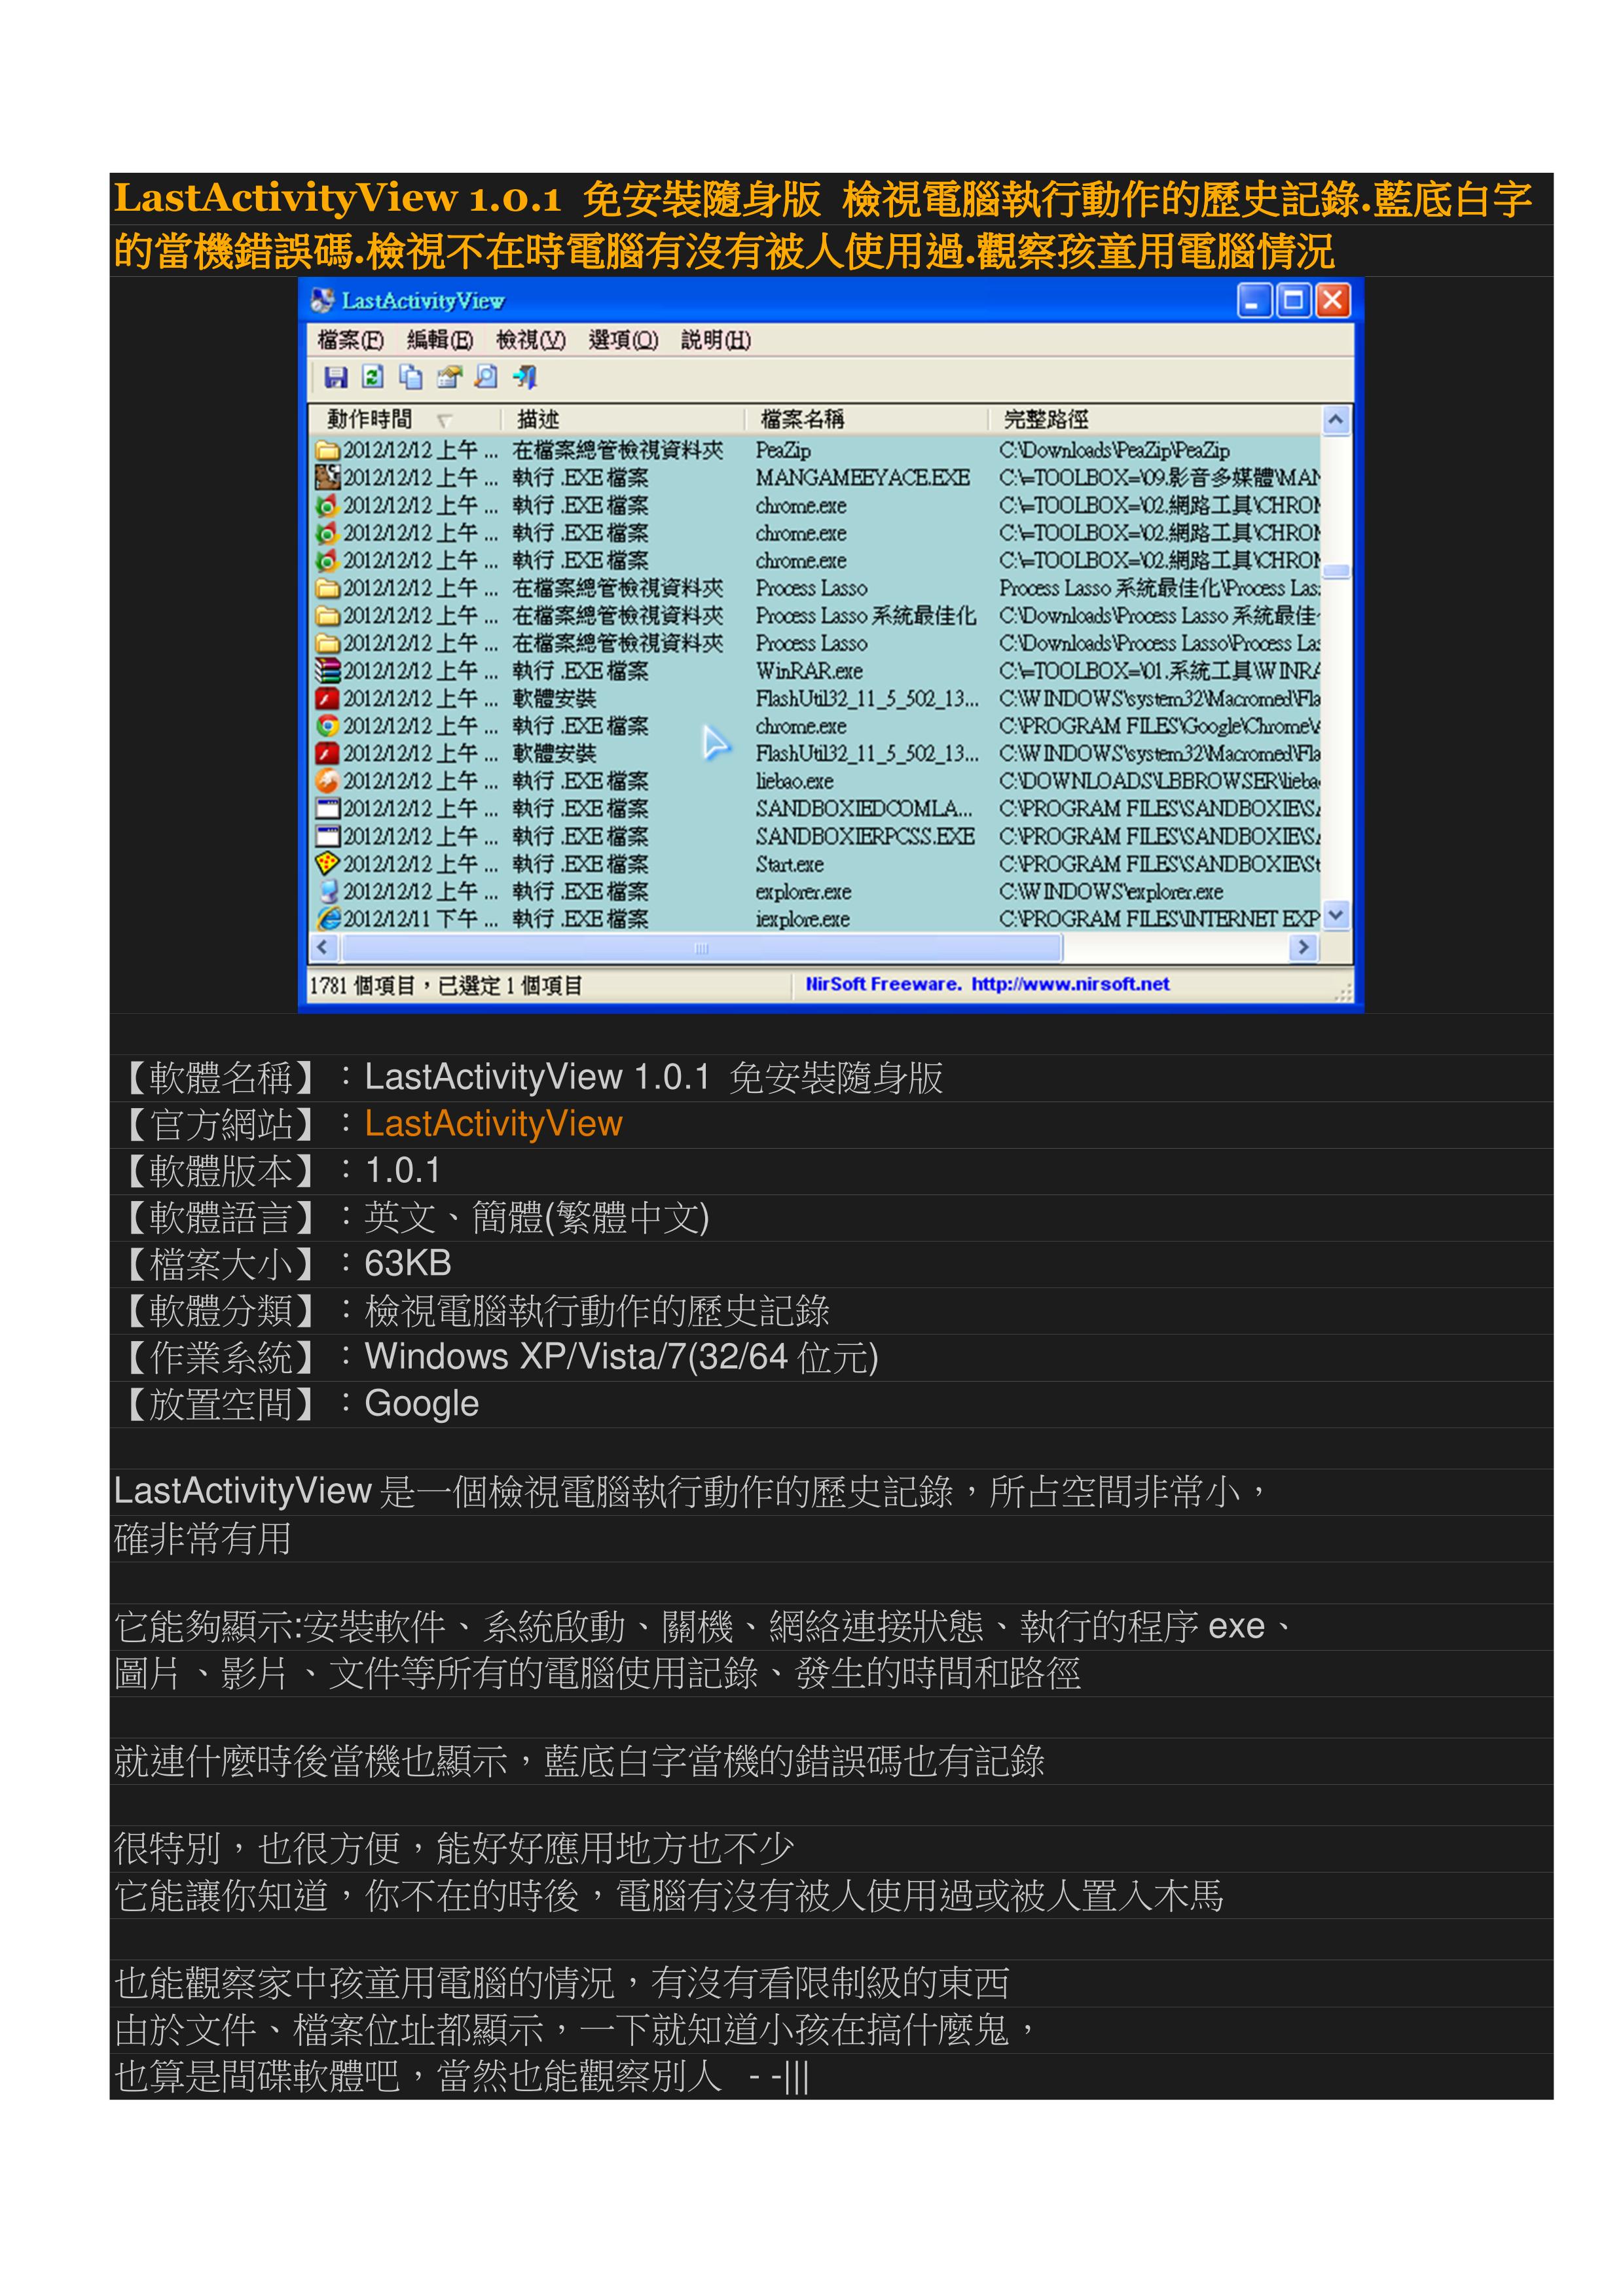Viewport: 1623px width, 2296px height.
Task: Sort by the 動作時間 column header
Action: (x=370, y=419)
